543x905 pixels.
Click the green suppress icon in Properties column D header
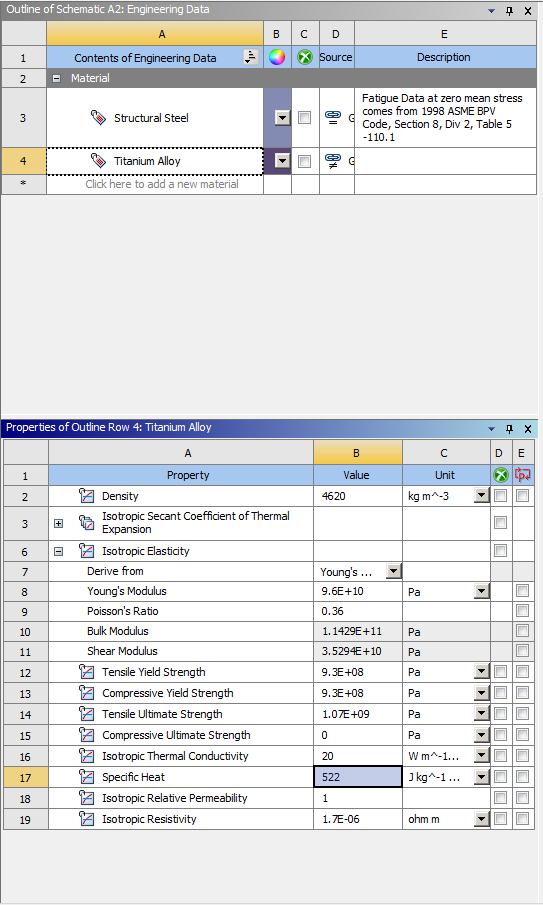click(x=501, y=475)
